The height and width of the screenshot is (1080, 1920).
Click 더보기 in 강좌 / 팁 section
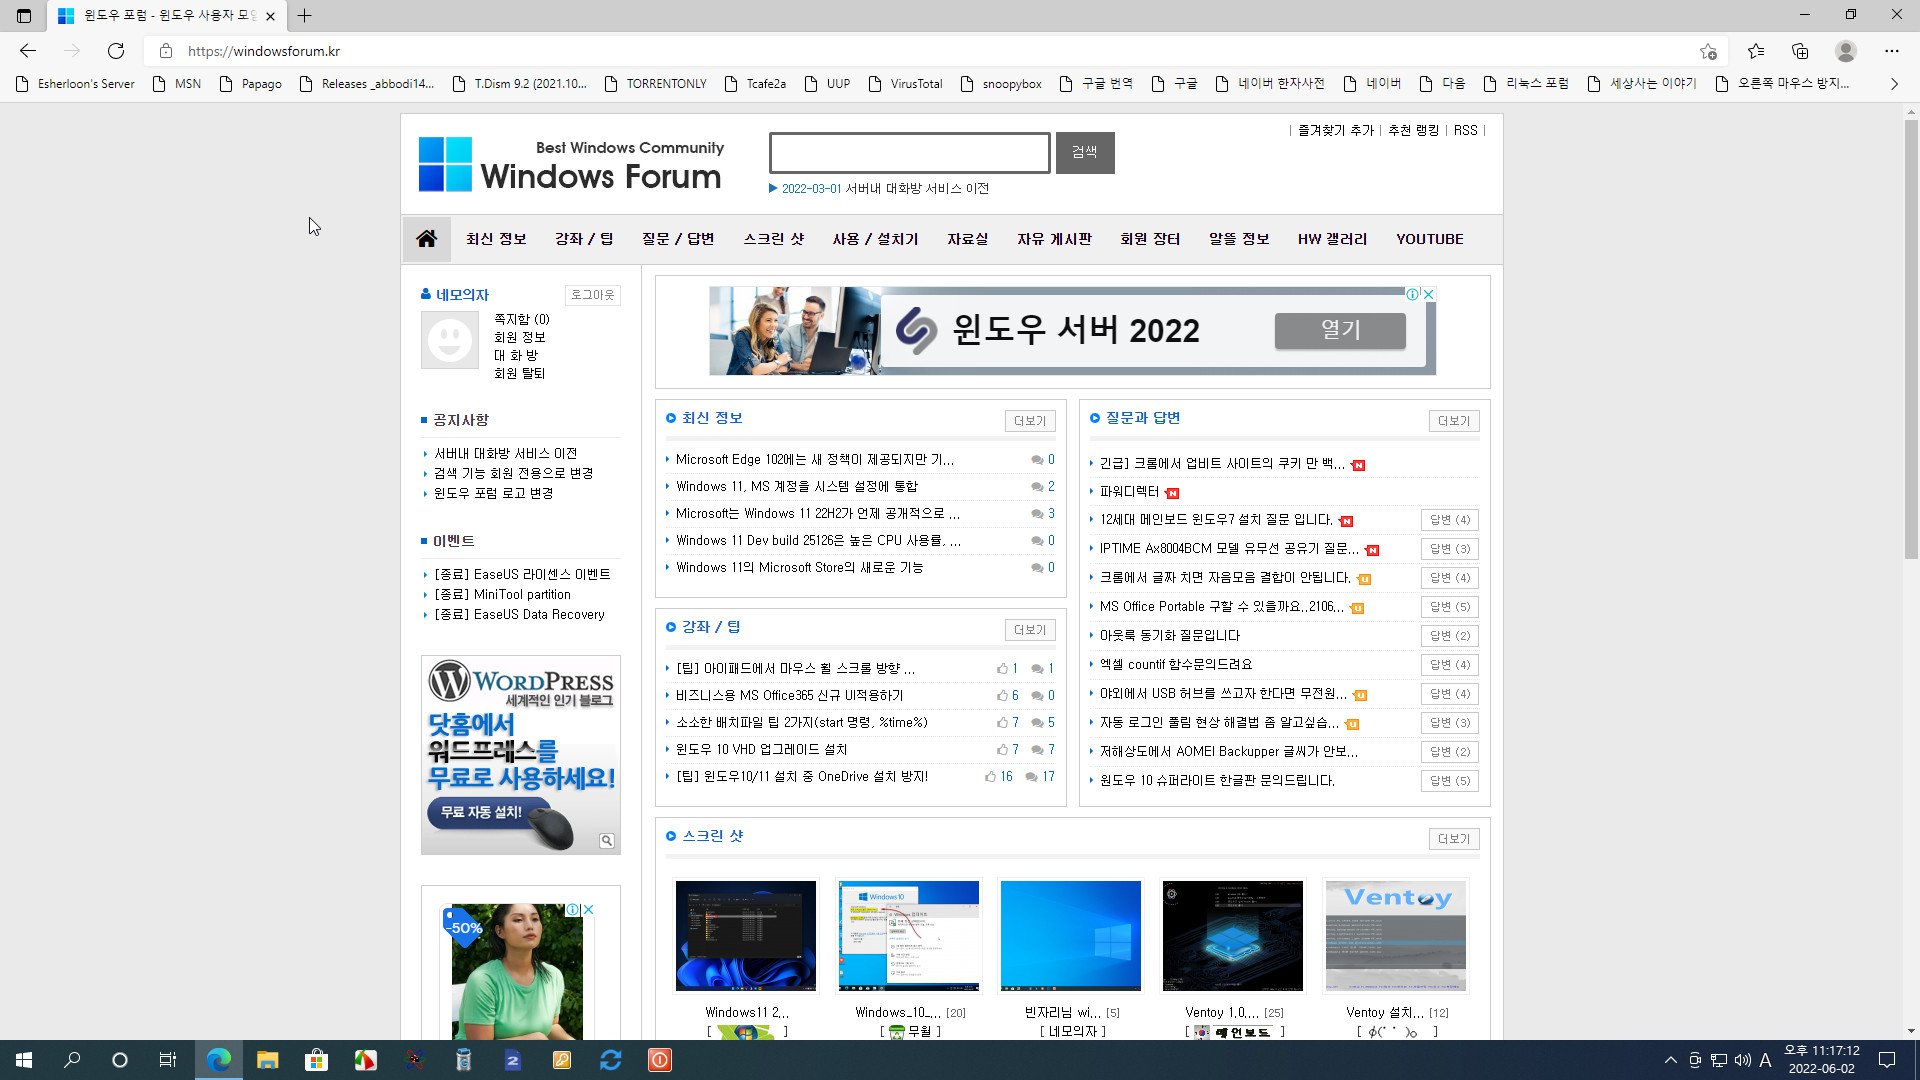pyautogui.click(x=1030, y=630)
